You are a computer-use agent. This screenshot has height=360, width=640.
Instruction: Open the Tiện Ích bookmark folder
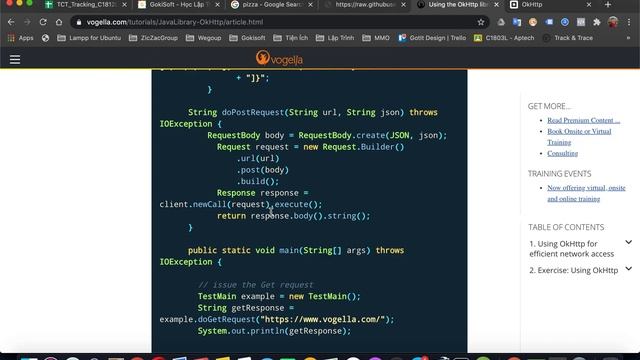pyautogui.click(x=291, y=38)
